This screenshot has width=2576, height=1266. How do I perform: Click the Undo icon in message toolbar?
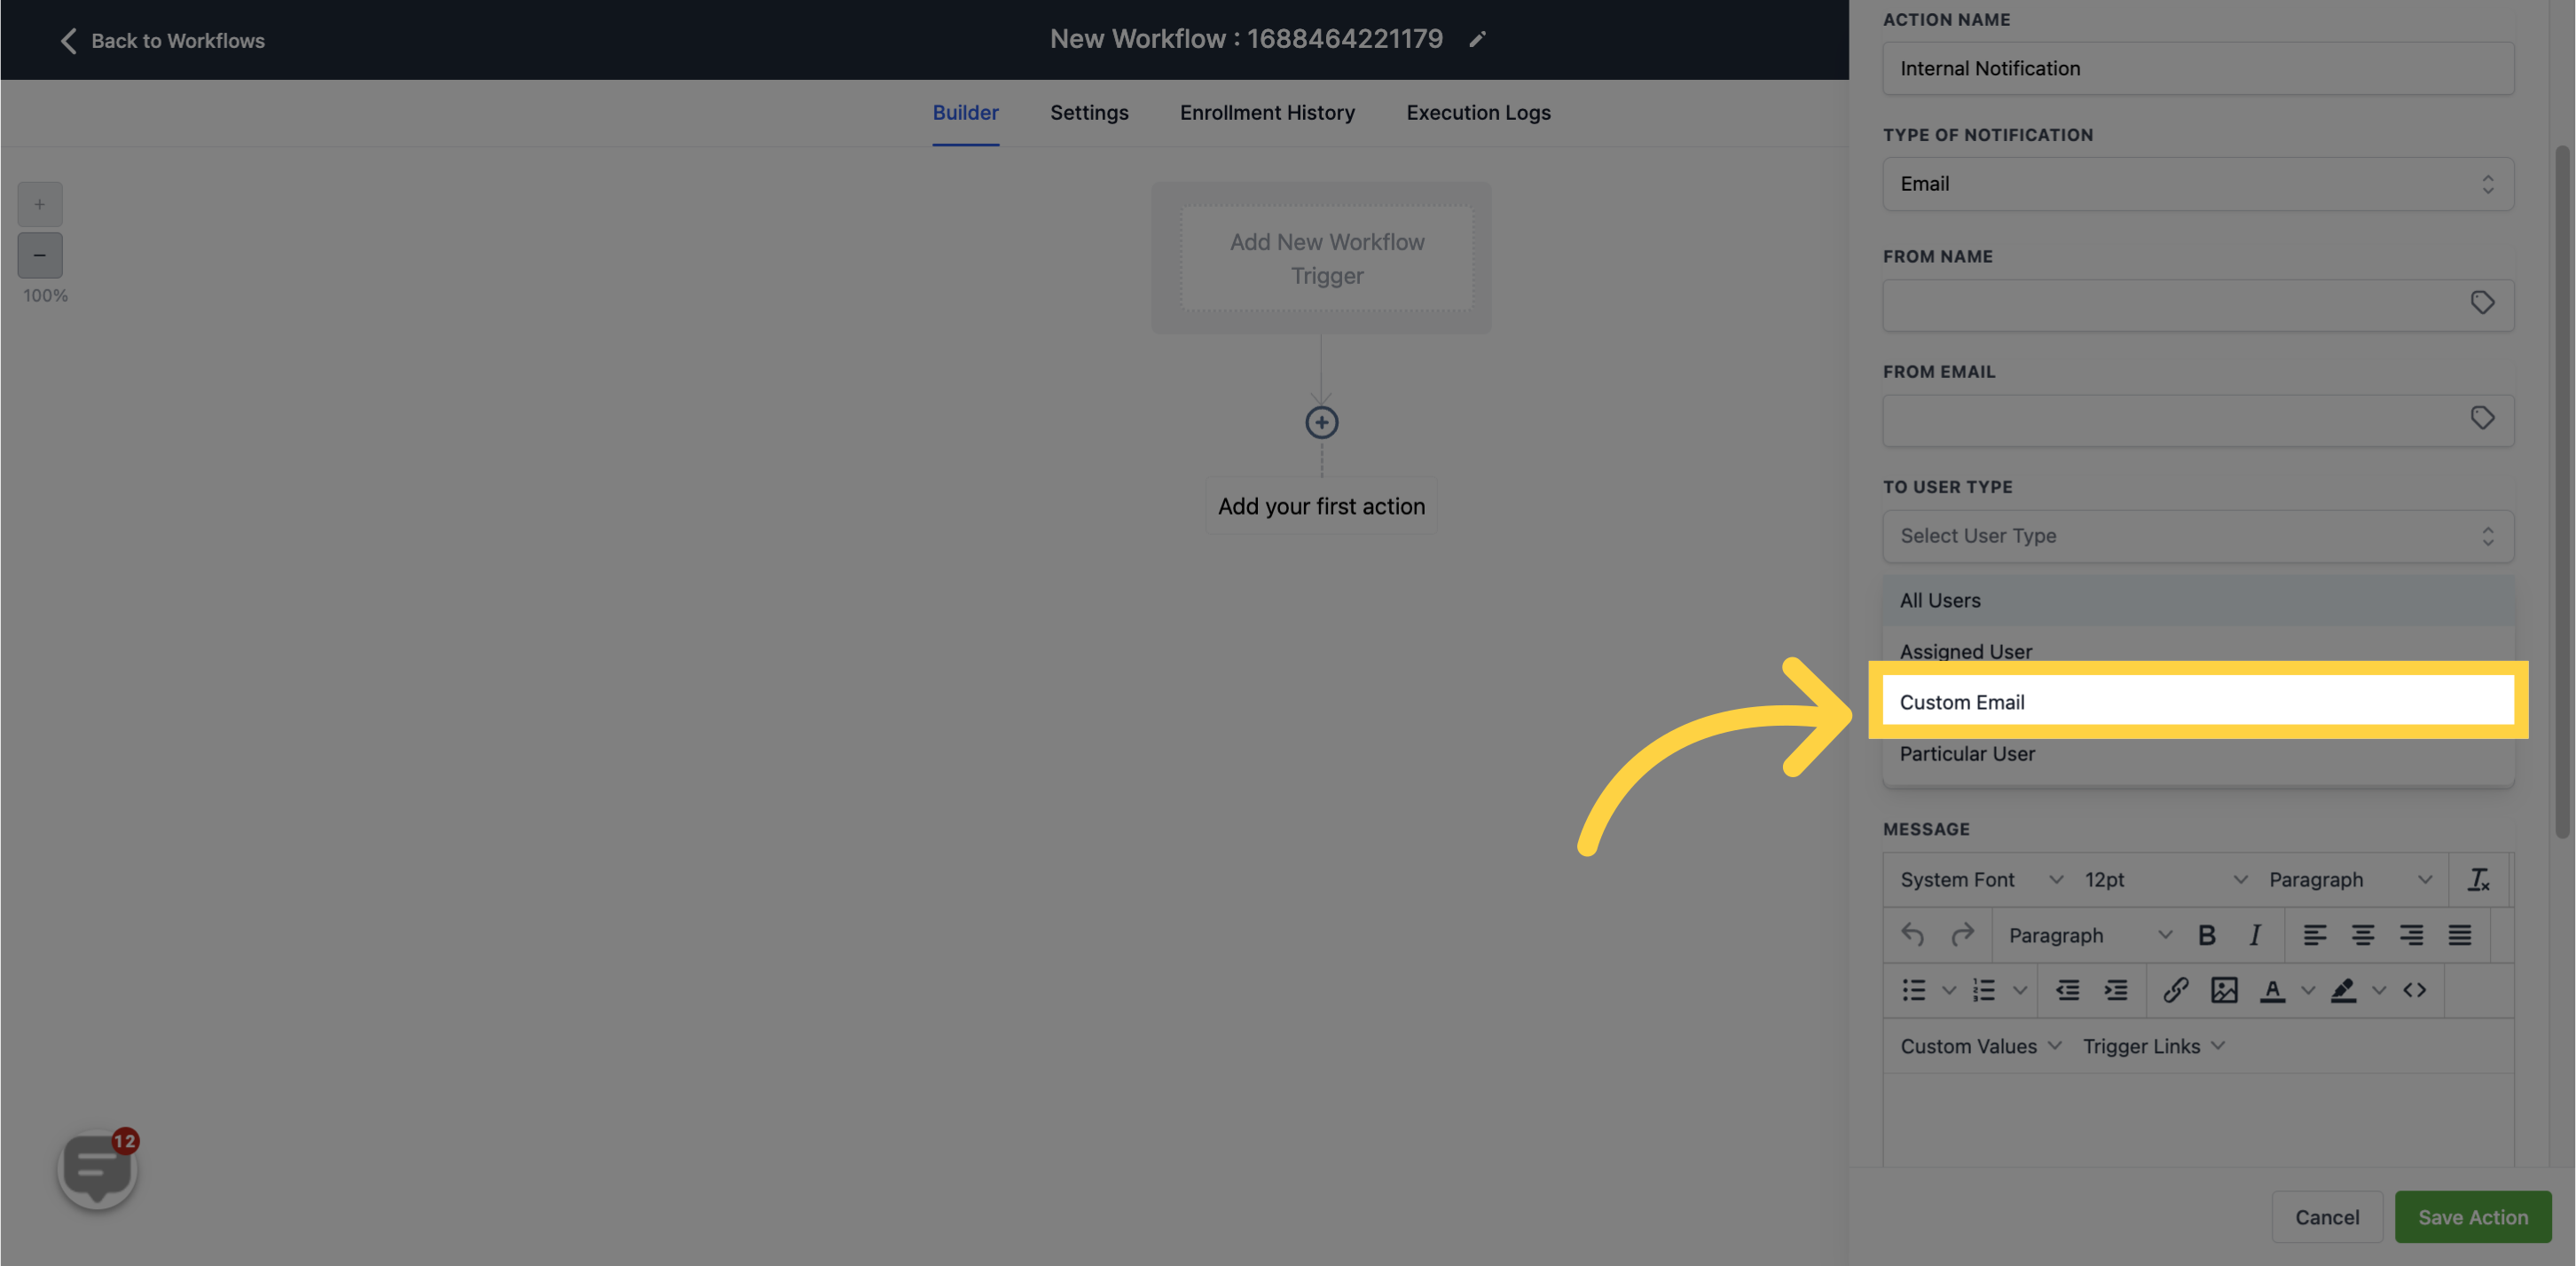point(1912,934)
